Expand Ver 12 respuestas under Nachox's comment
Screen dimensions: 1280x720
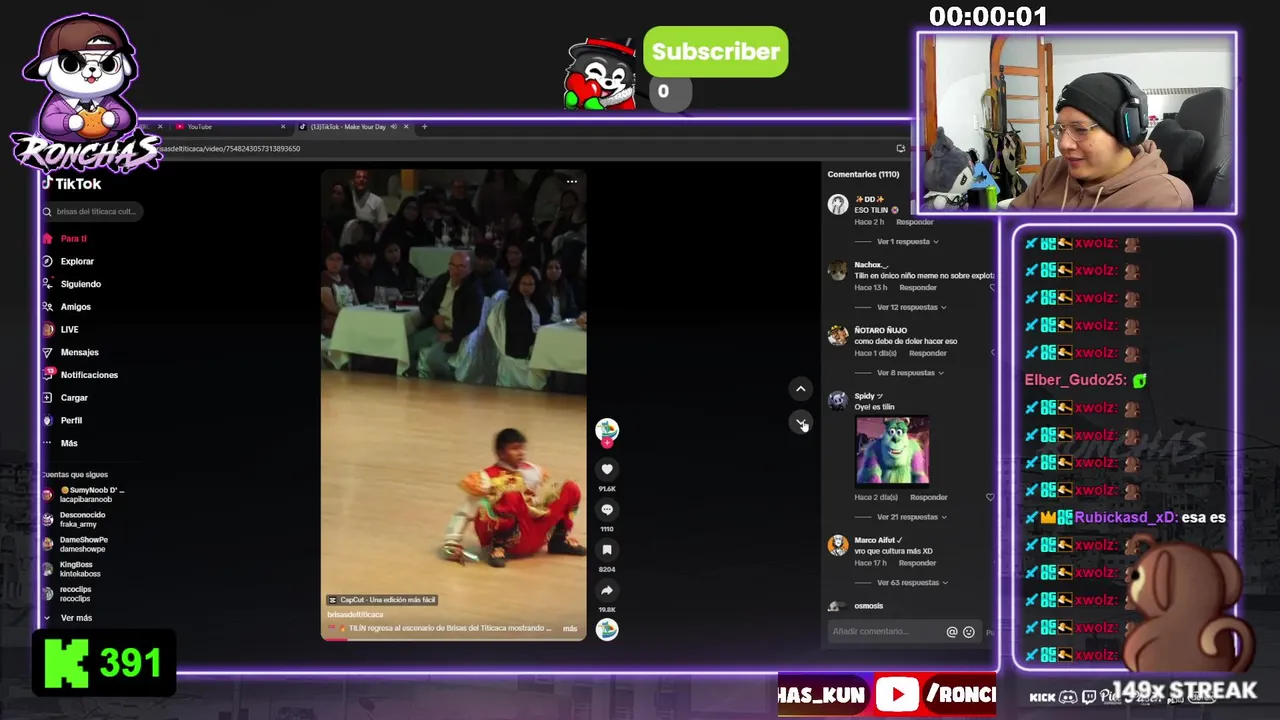(x=911, y=307)
